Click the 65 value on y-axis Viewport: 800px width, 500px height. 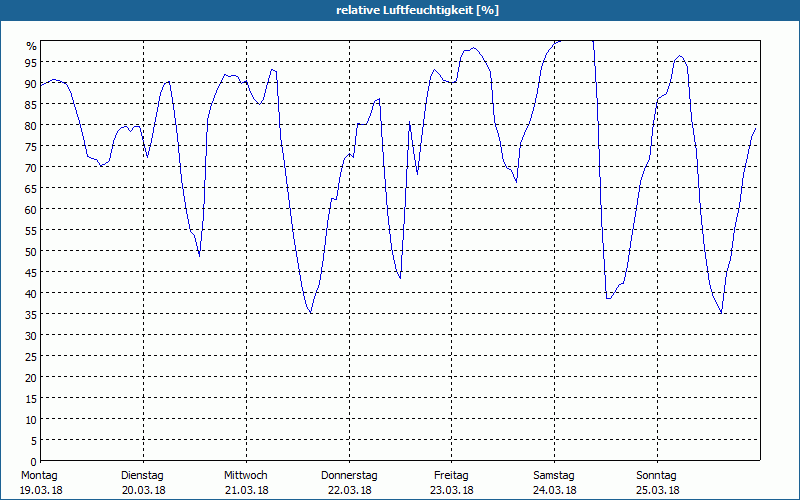31,189
